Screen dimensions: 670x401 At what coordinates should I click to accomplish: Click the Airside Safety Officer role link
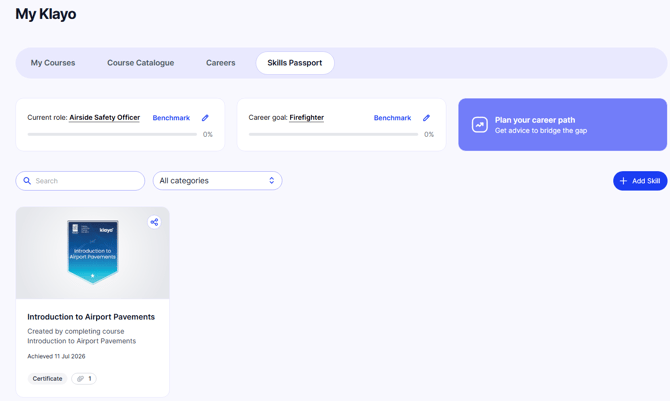(x=105, y=118)
